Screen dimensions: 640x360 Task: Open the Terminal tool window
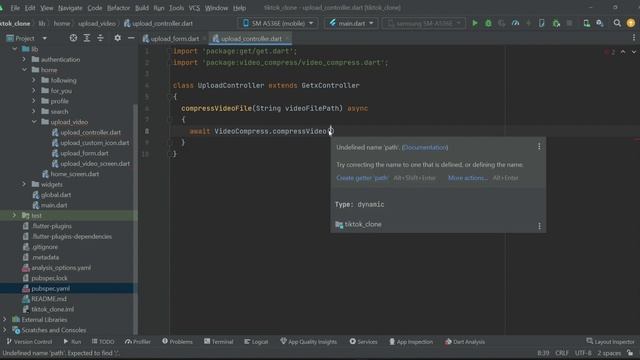coord(218,342)
